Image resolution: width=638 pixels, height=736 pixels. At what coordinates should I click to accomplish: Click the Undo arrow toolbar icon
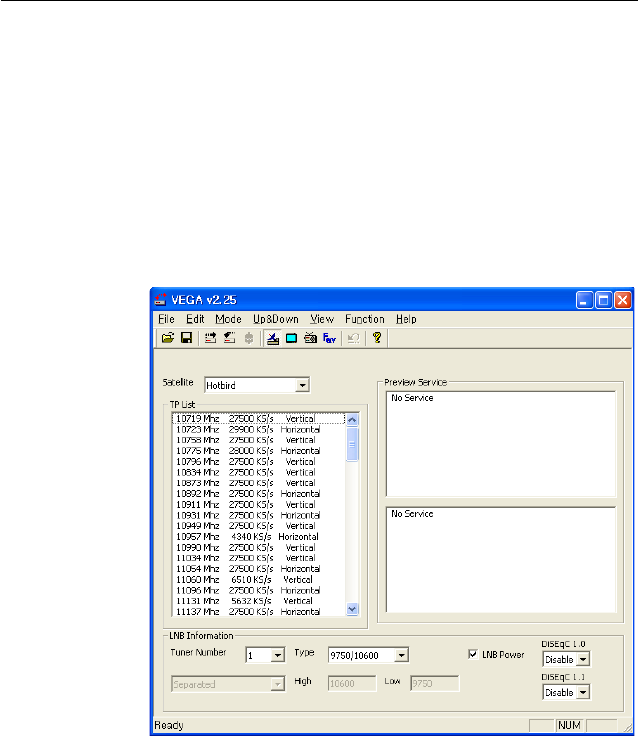(354, 338)
